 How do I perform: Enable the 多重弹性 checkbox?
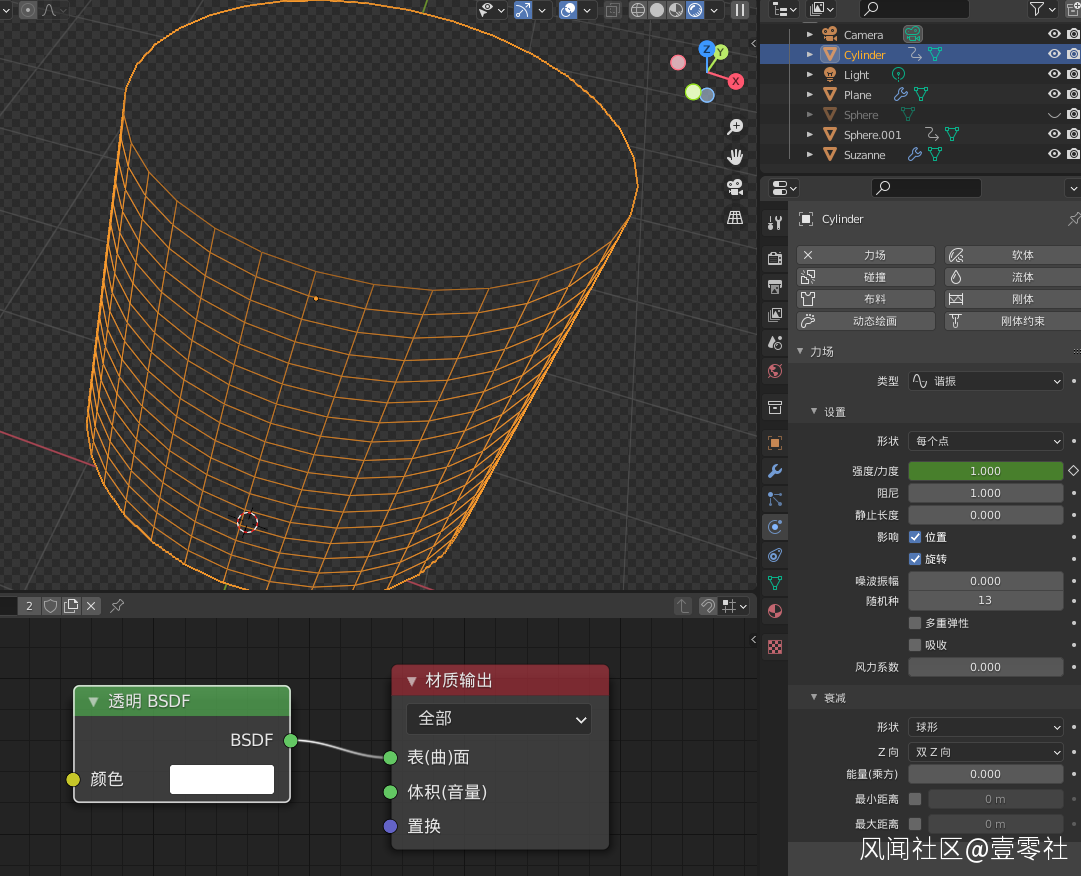pyautogui.click(x=914, y=623)
